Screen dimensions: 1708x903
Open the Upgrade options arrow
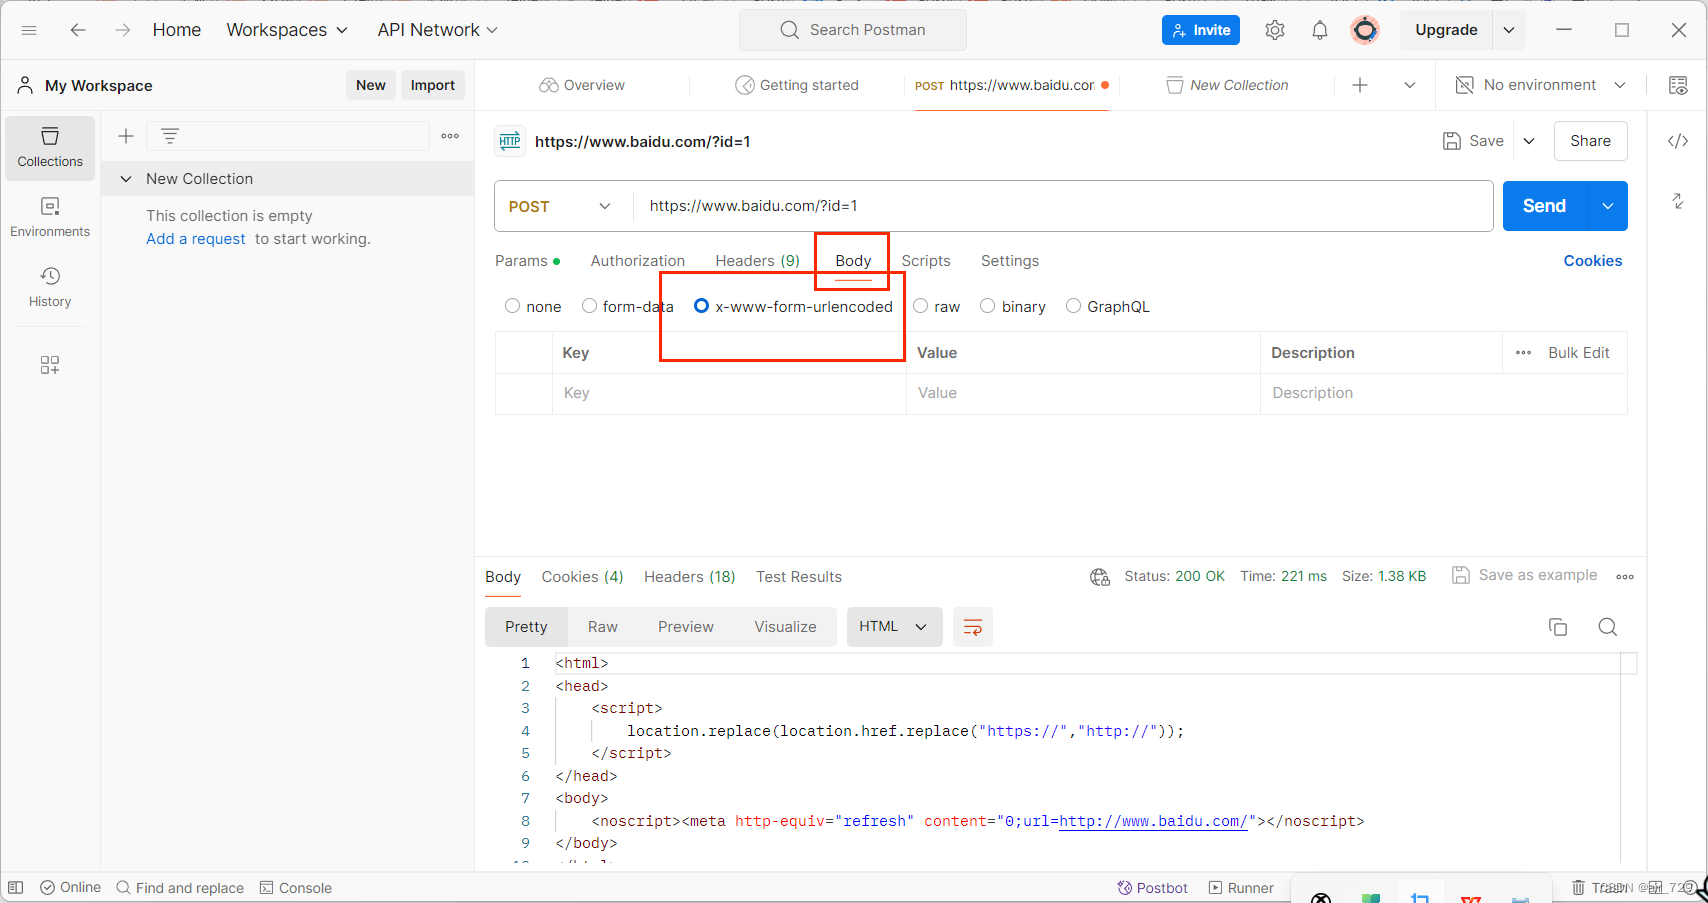1509,30
